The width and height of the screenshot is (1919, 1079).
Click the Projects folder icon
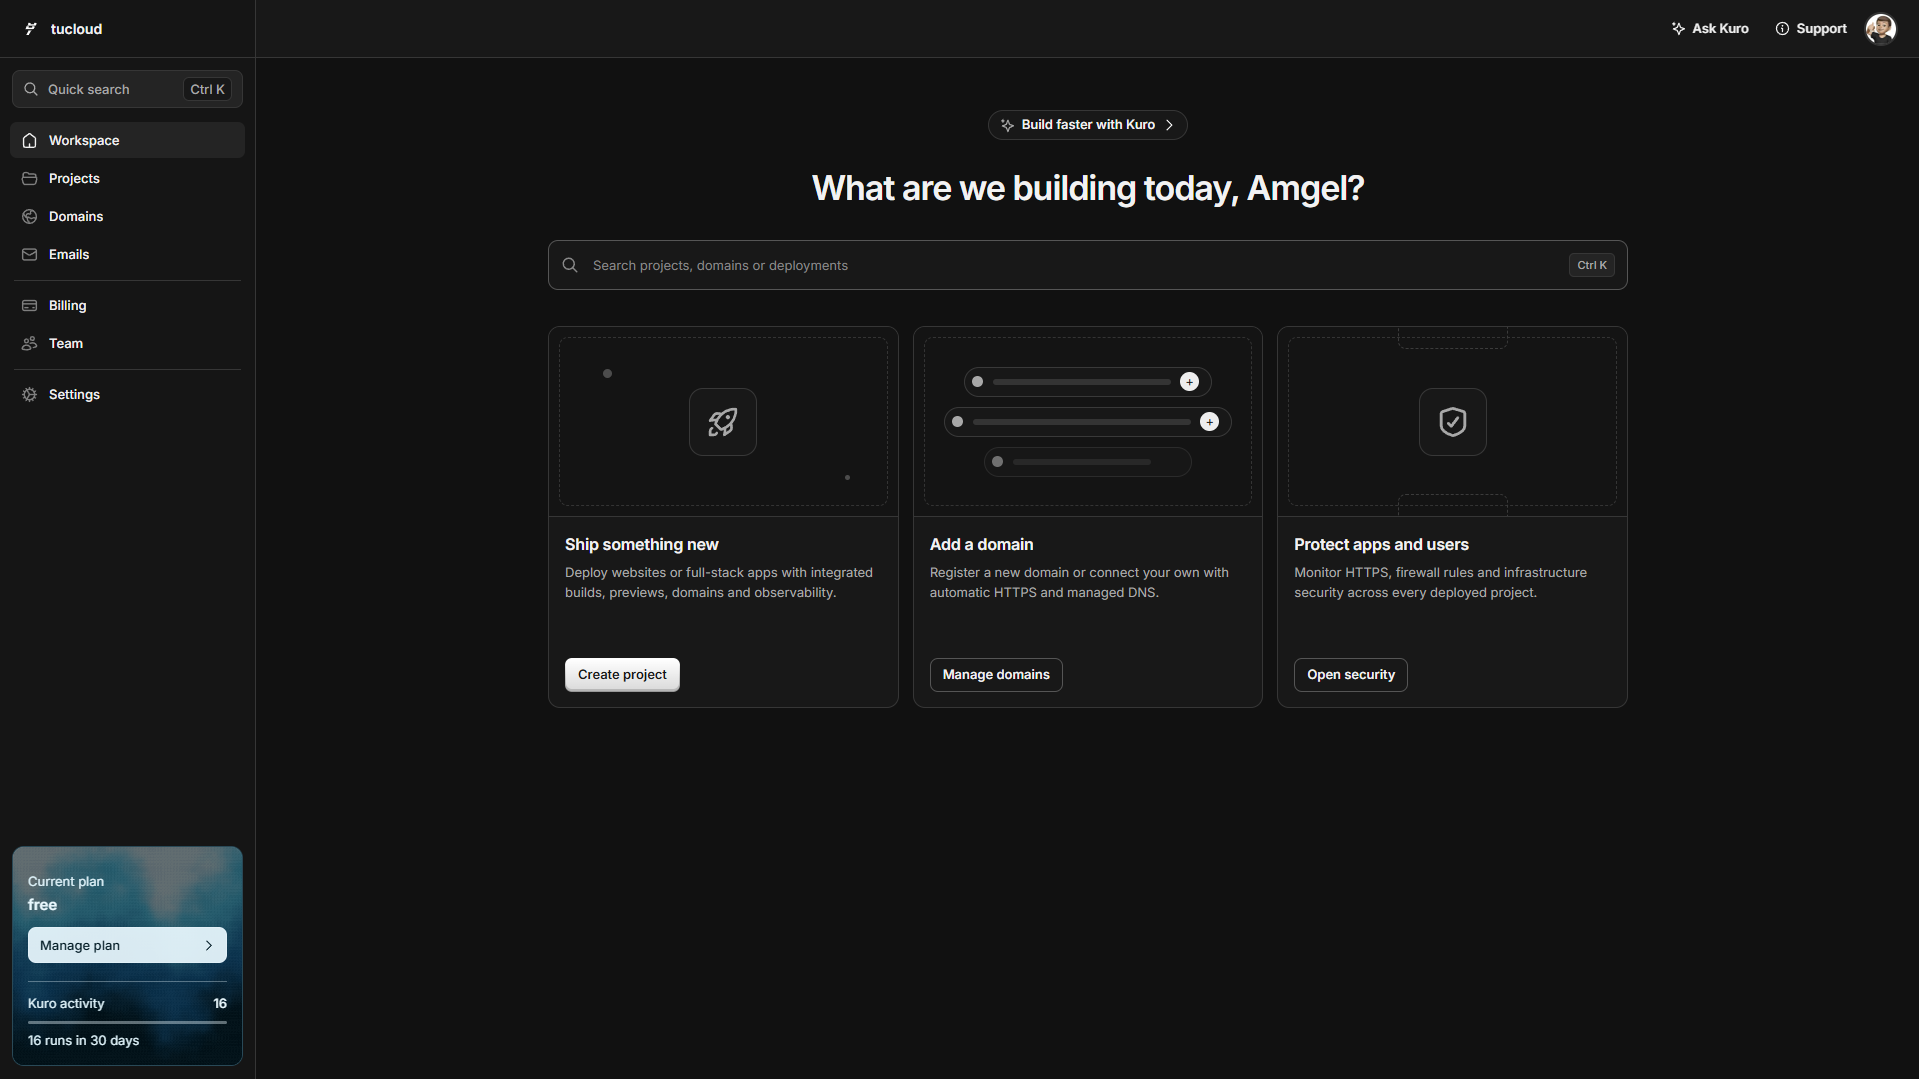coord(30,179)
